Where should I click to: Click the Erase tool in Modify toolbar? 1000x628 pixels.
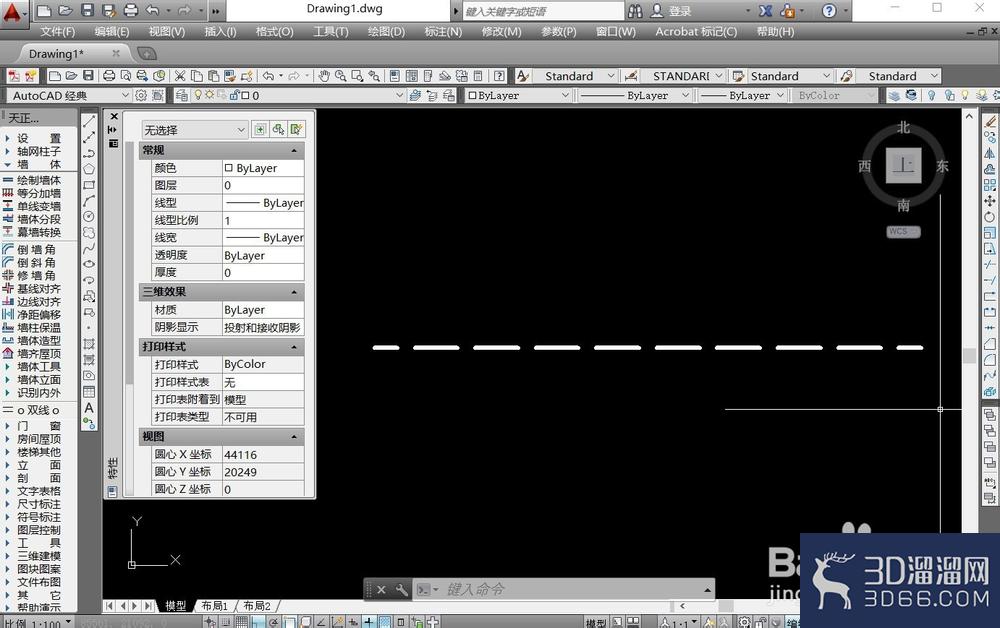tap(990, 121)
